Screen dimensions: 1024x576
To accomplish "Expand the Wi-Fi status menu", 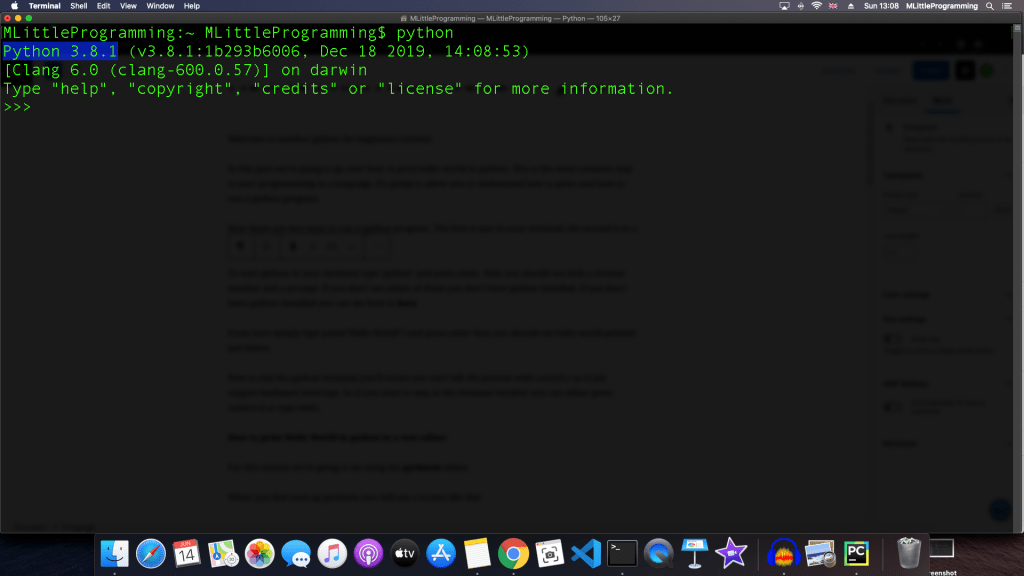I will coord(816,6).
